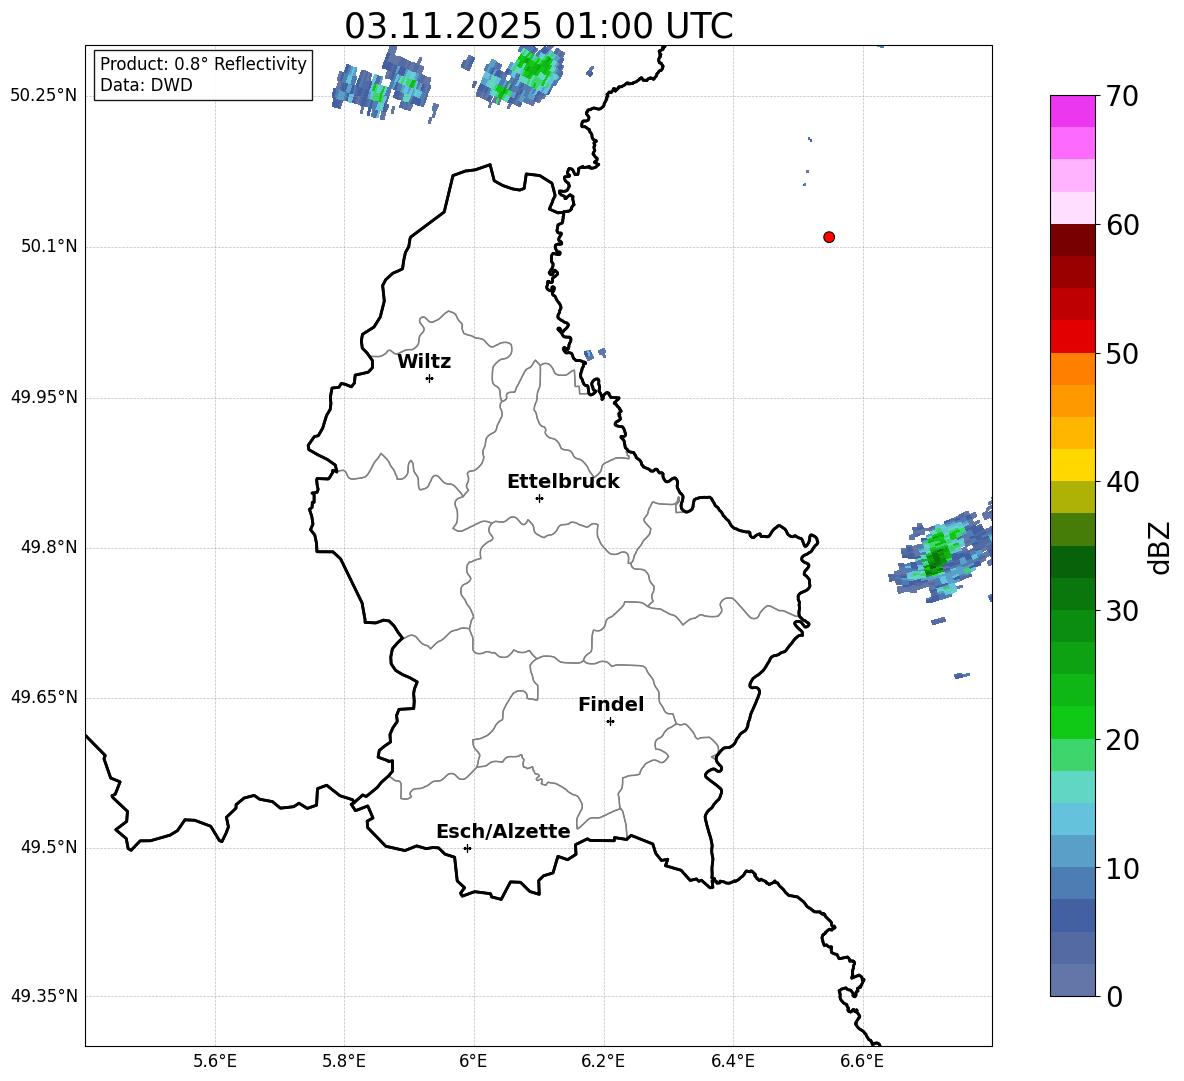Click the title 03.11.2025 01:00 UTC
This screenshot has width=1184, height=1081.
[538, 26]
